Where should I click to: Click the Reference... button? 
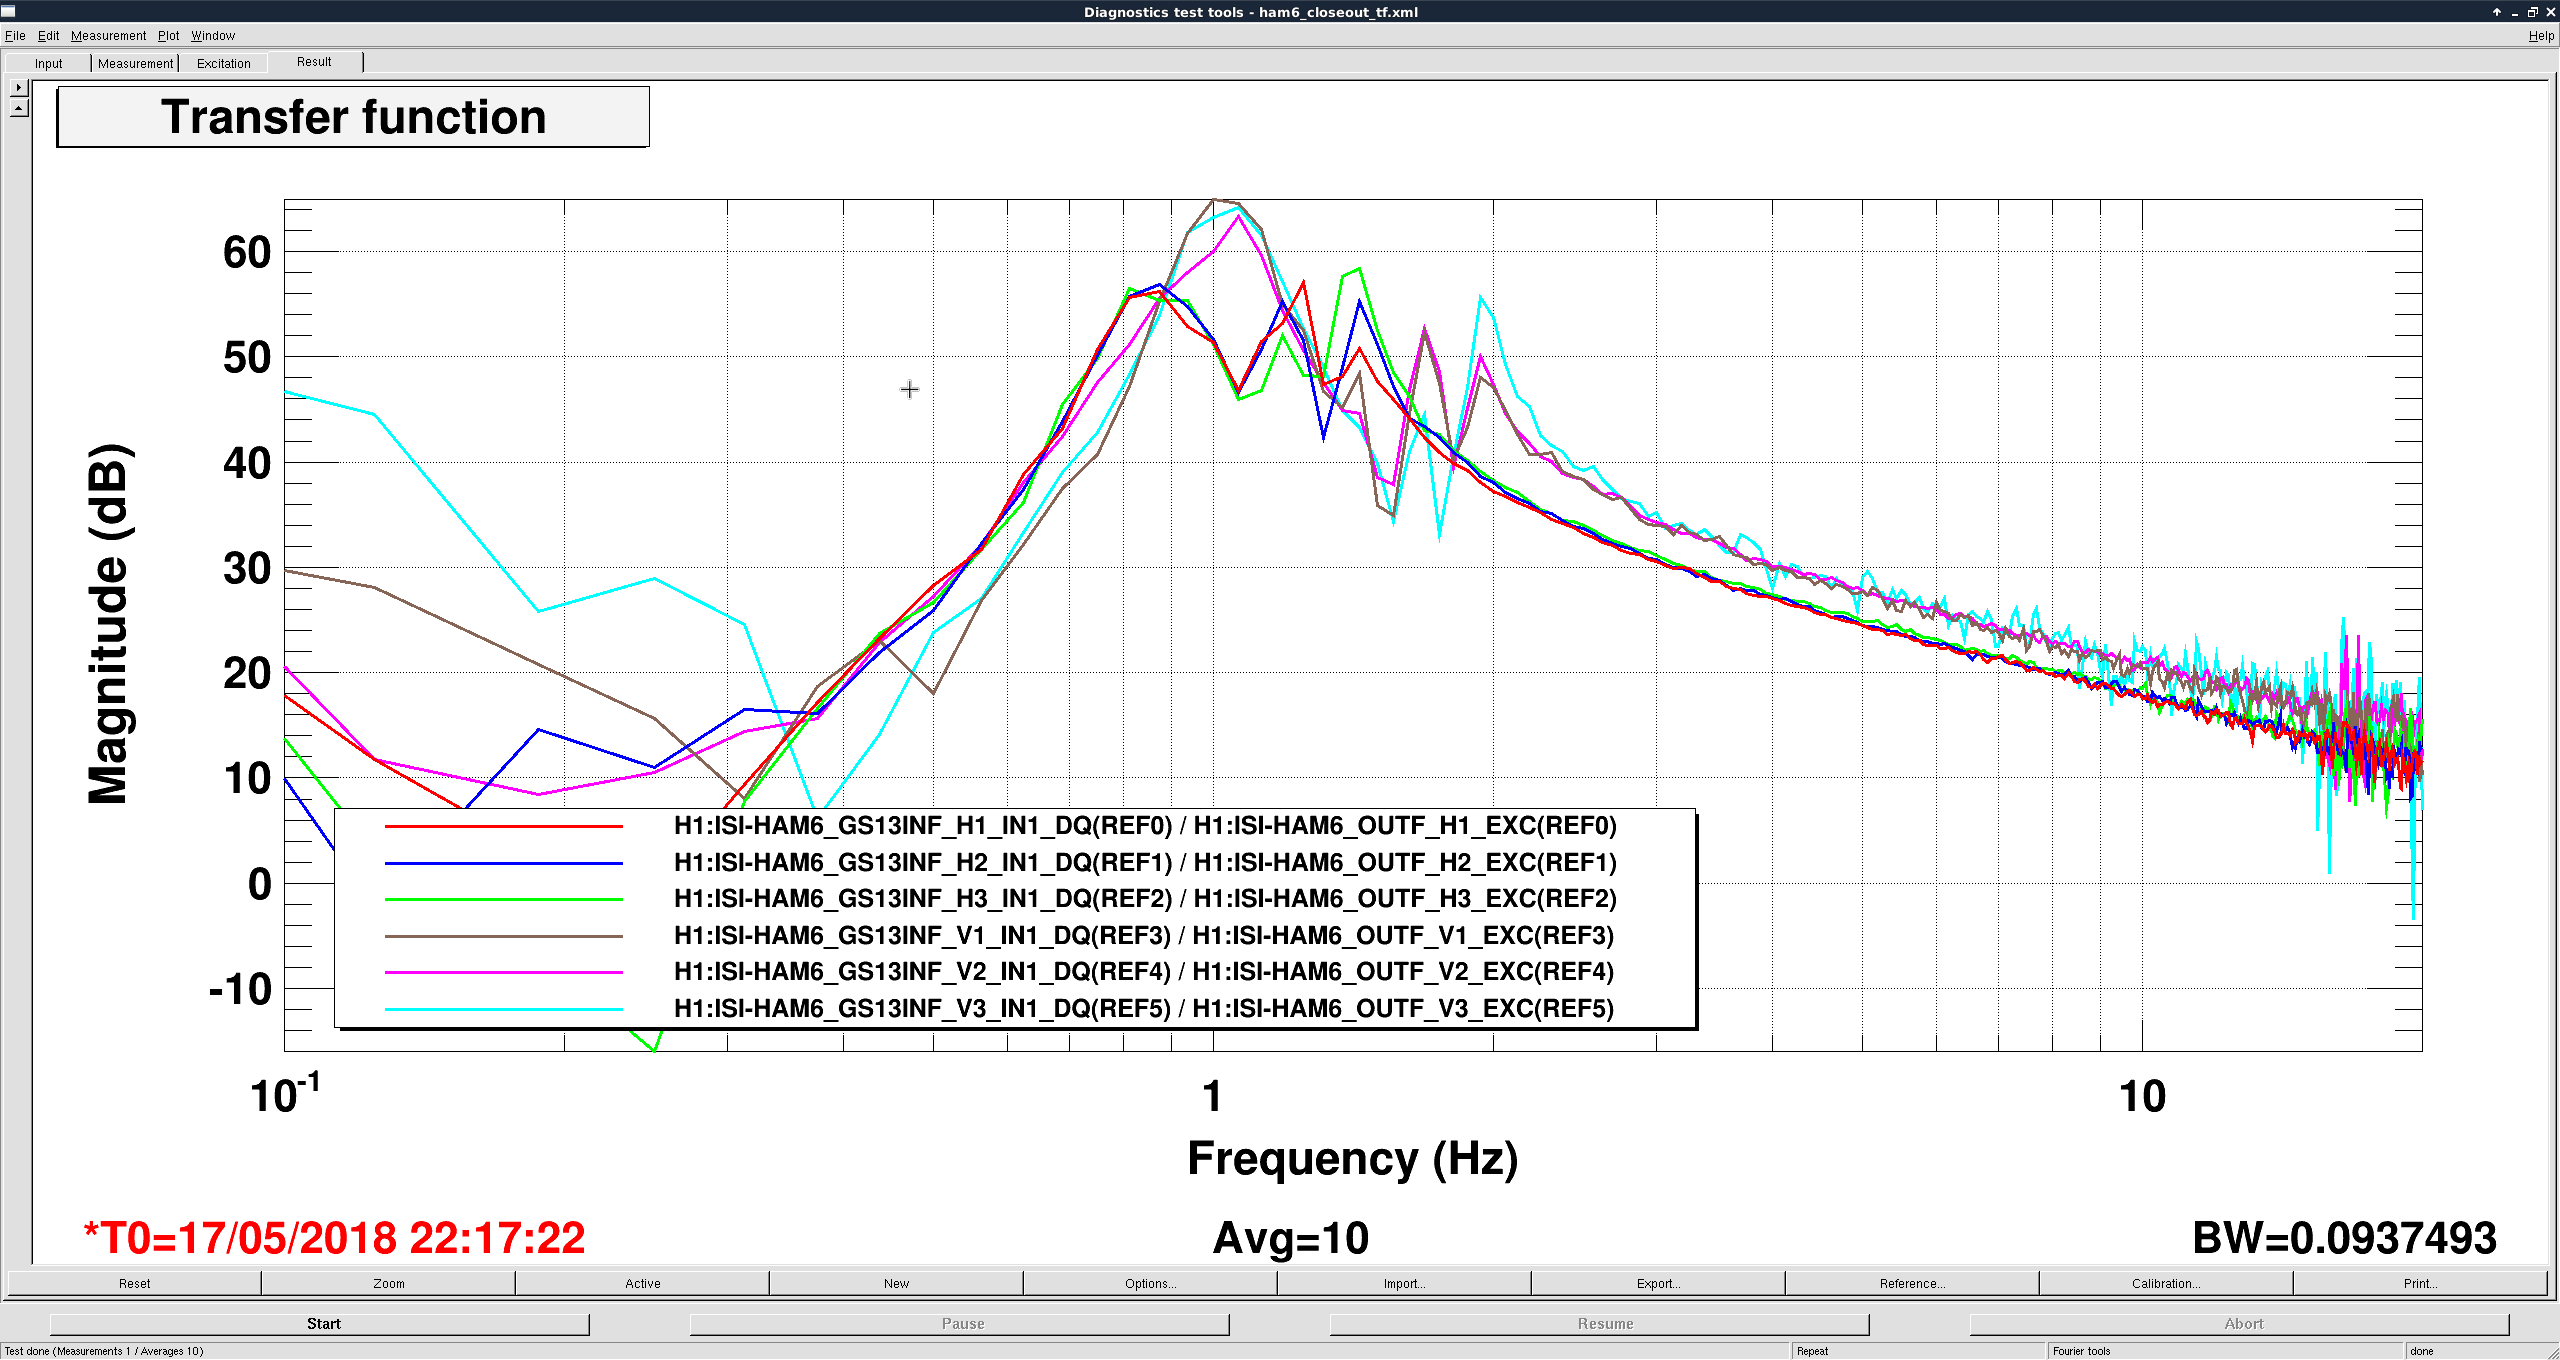pyautogui.click(x=1912, y=1283)
